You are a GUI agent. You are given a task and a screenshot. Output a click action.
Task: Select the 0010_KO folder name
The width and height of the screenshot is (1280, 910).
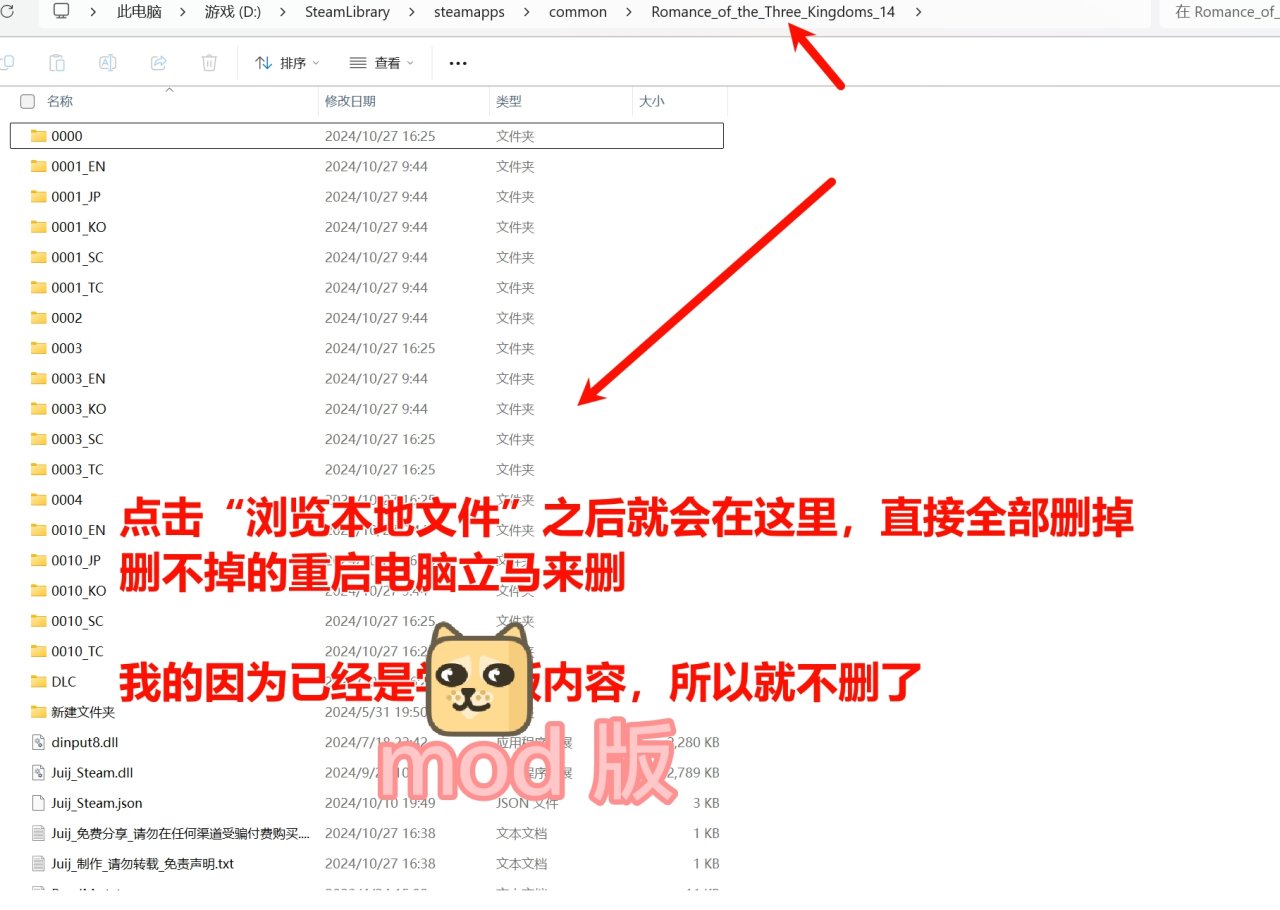point(78,590)
